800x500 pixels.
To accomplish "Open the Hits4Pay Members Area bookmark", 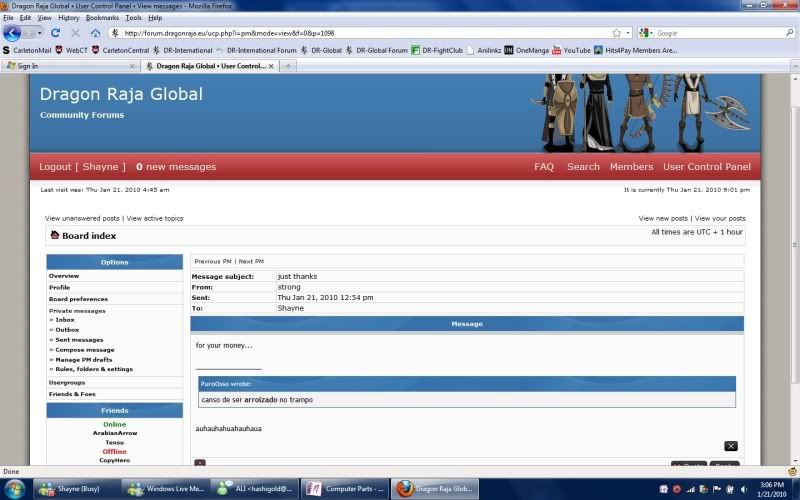I will click(x=635, y=50).
